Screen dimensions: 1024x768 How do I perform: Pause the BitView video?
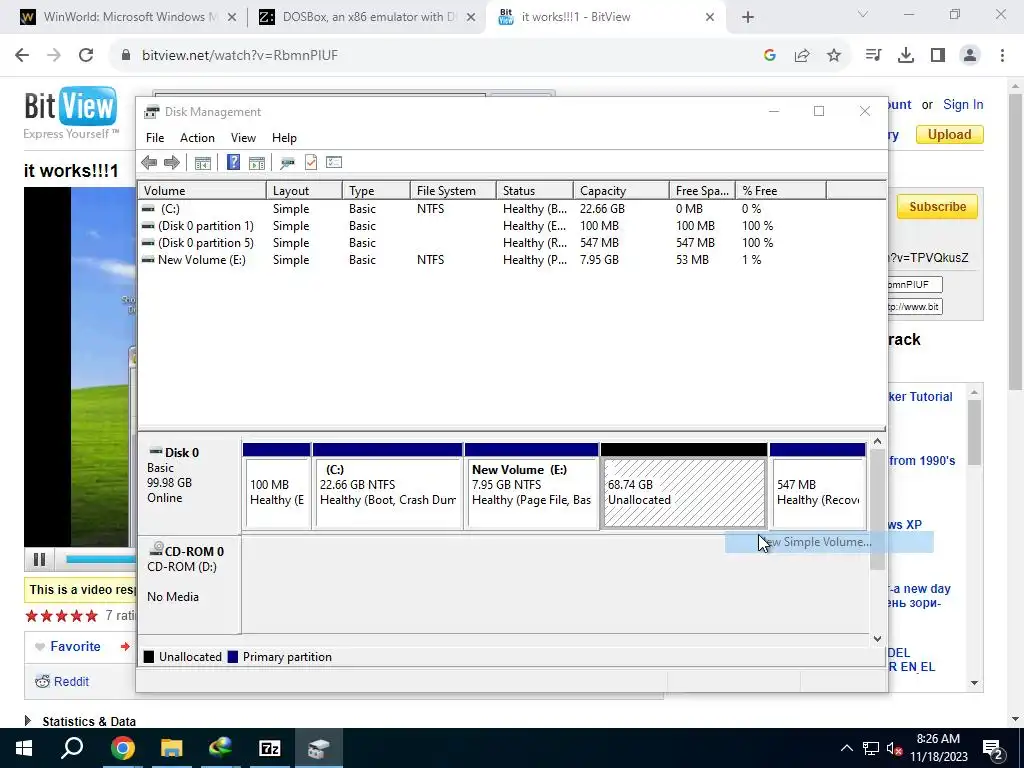click(39, 560)
